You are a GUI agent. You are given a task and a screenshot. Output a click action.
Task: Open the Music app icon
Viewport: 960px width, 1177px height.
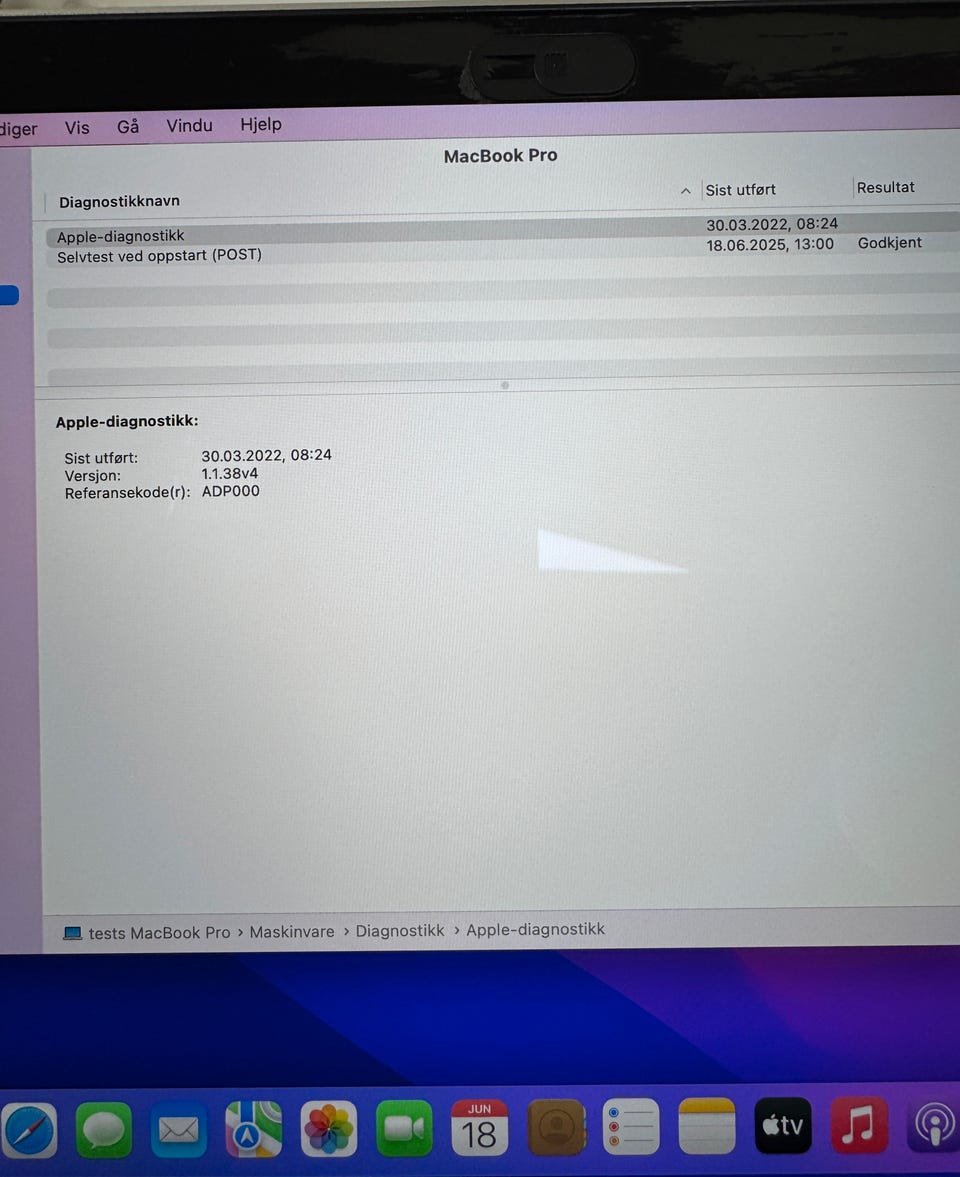pos(859,1124)
